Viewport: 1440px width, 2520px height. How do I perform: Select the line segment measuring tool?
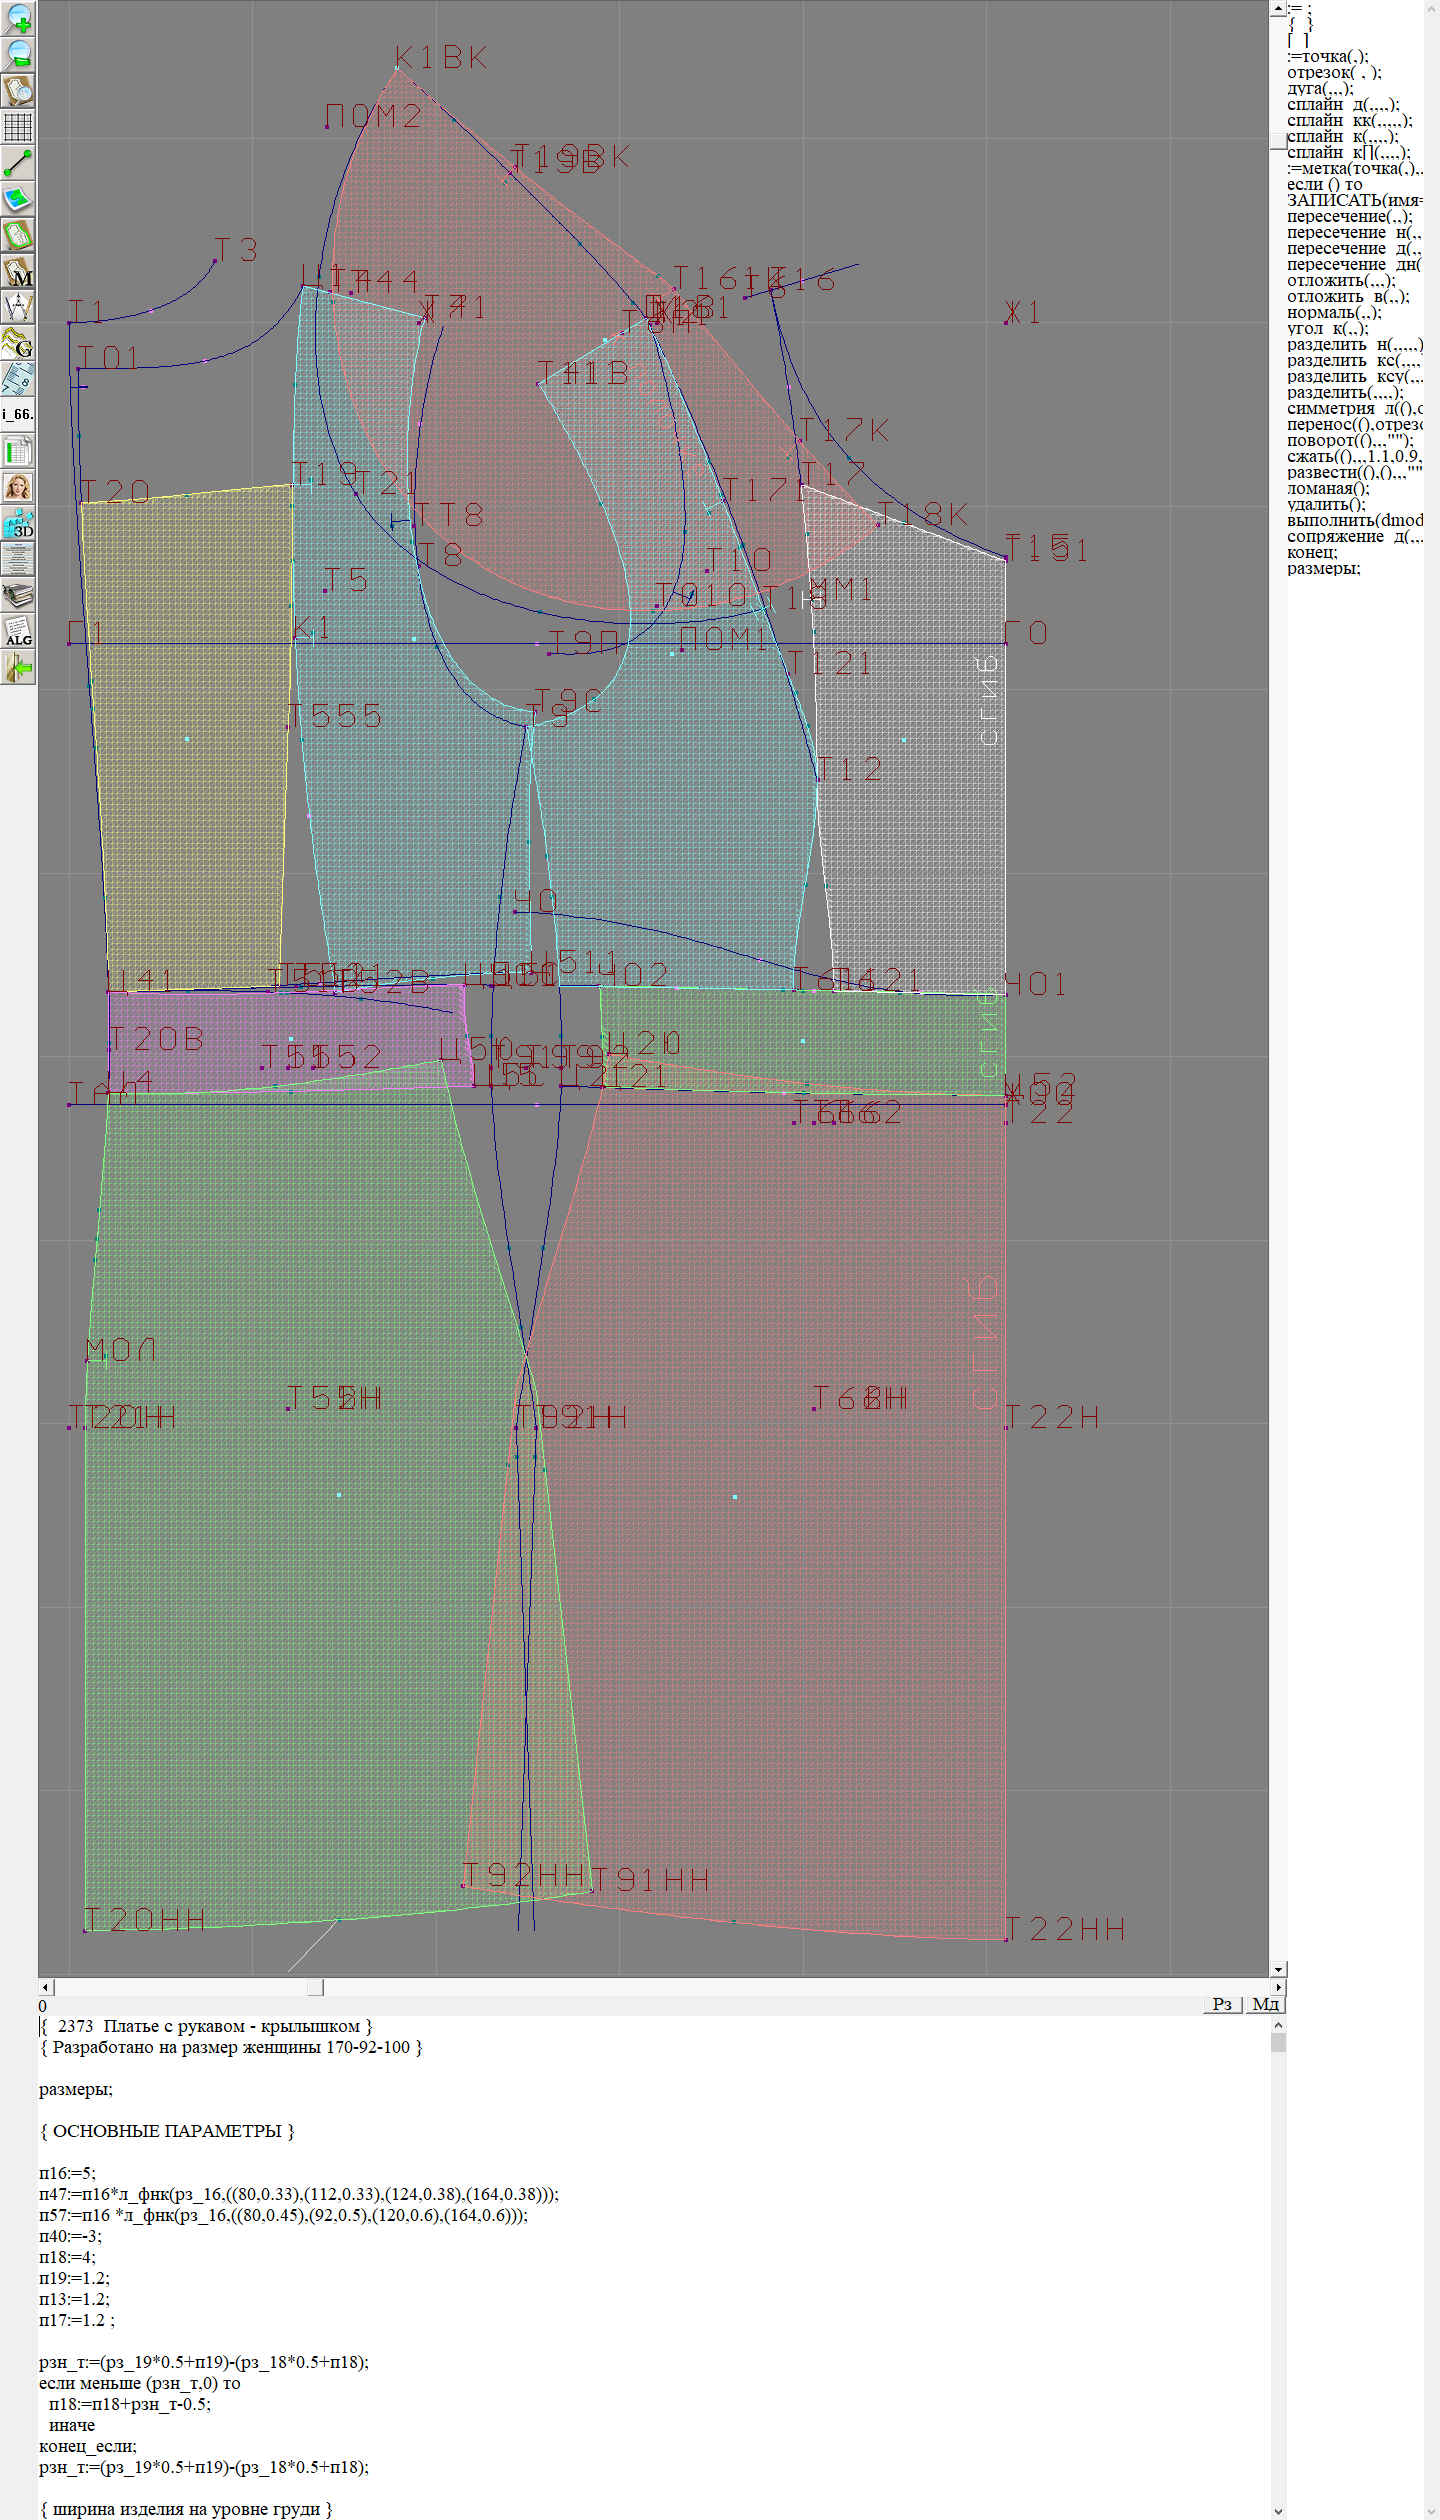click(18, 163)
